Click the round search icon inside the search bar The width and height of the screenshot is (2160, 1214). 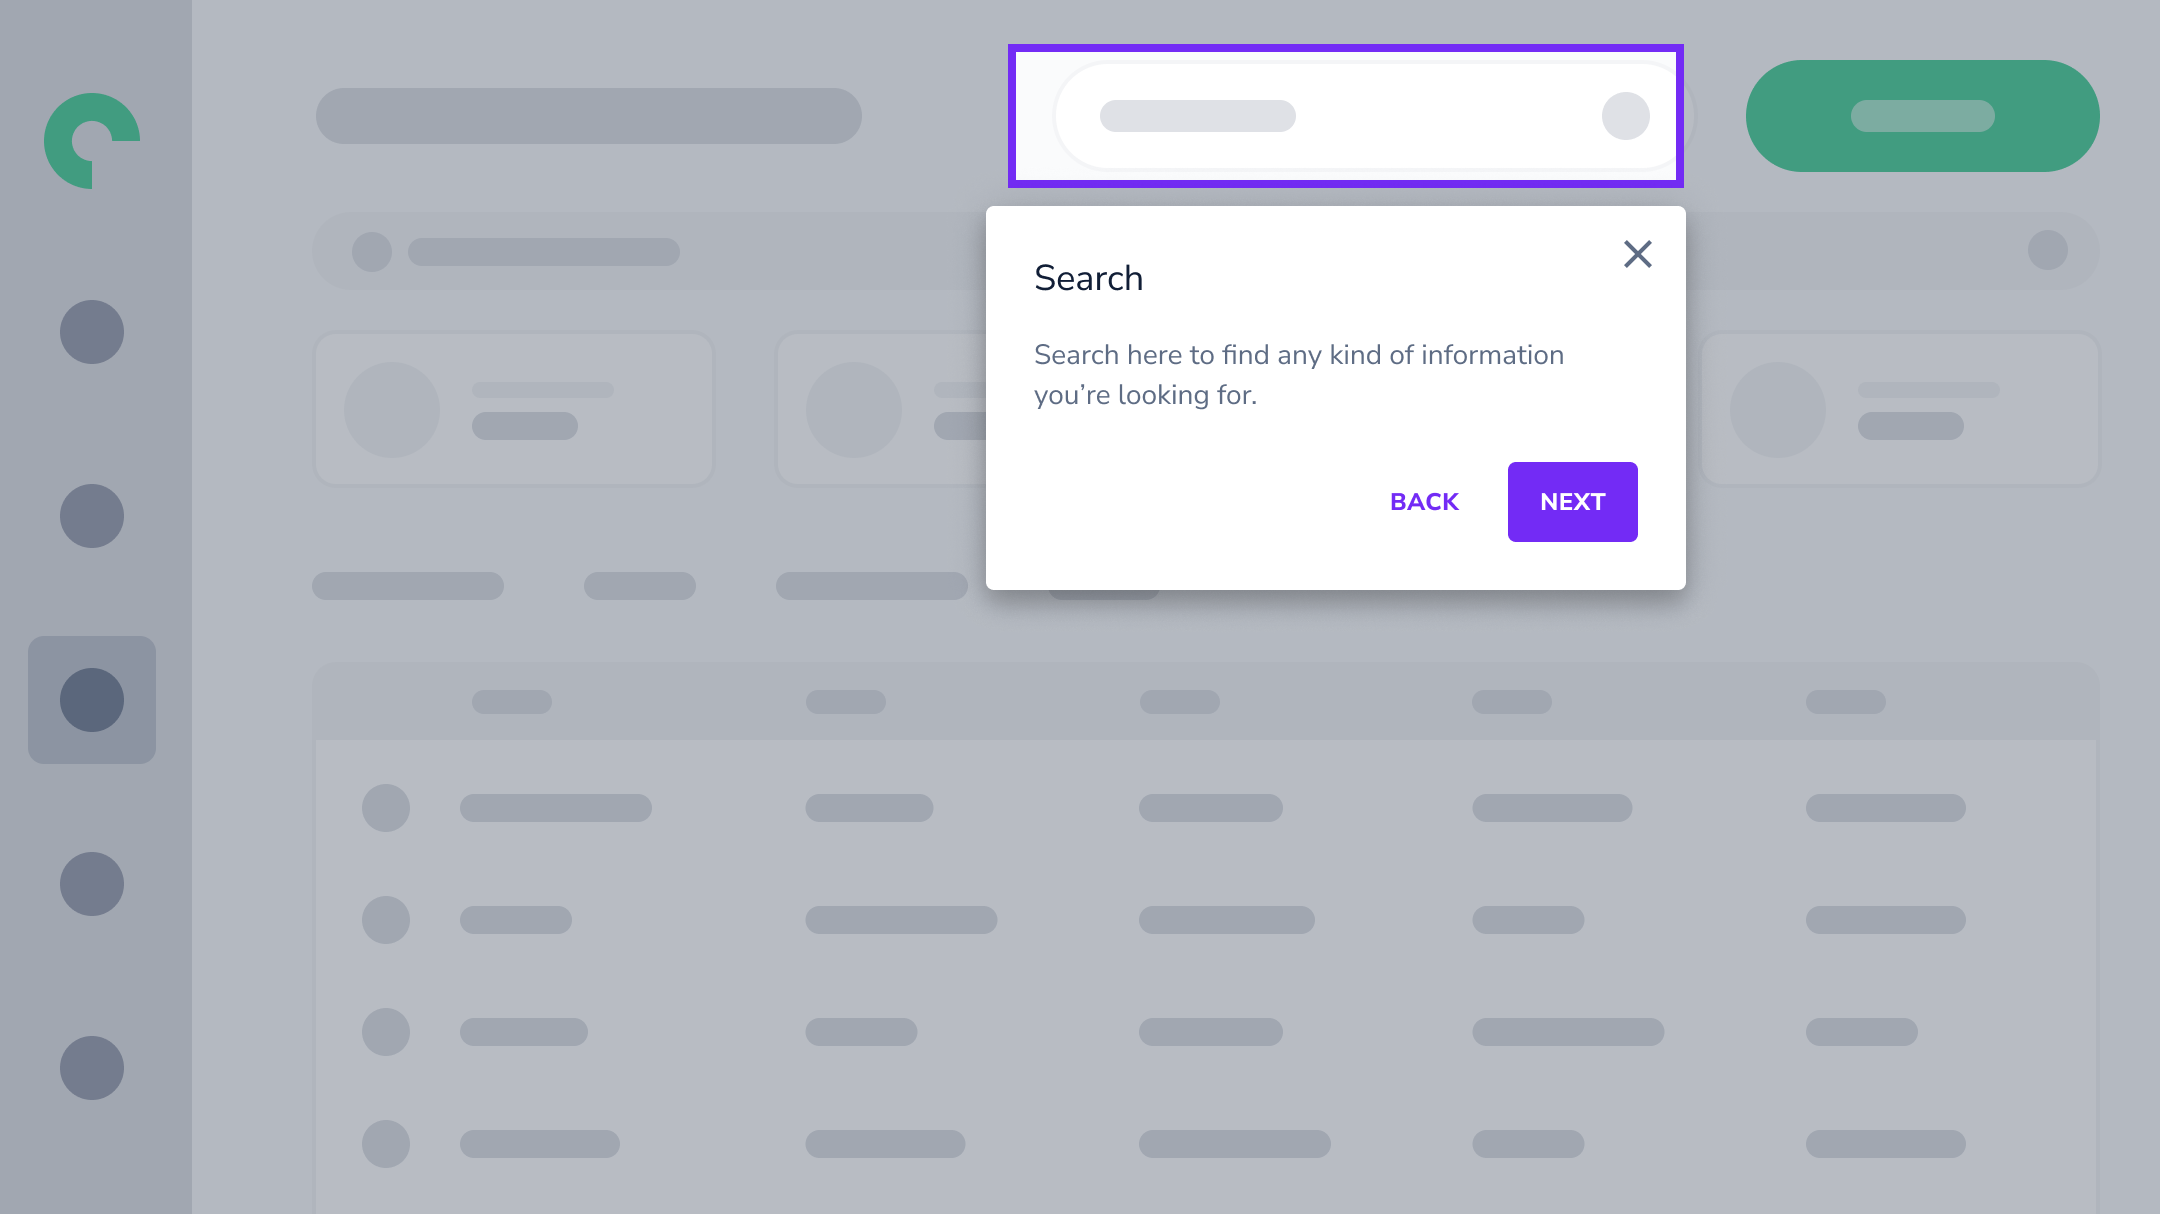coord(1625,116)
